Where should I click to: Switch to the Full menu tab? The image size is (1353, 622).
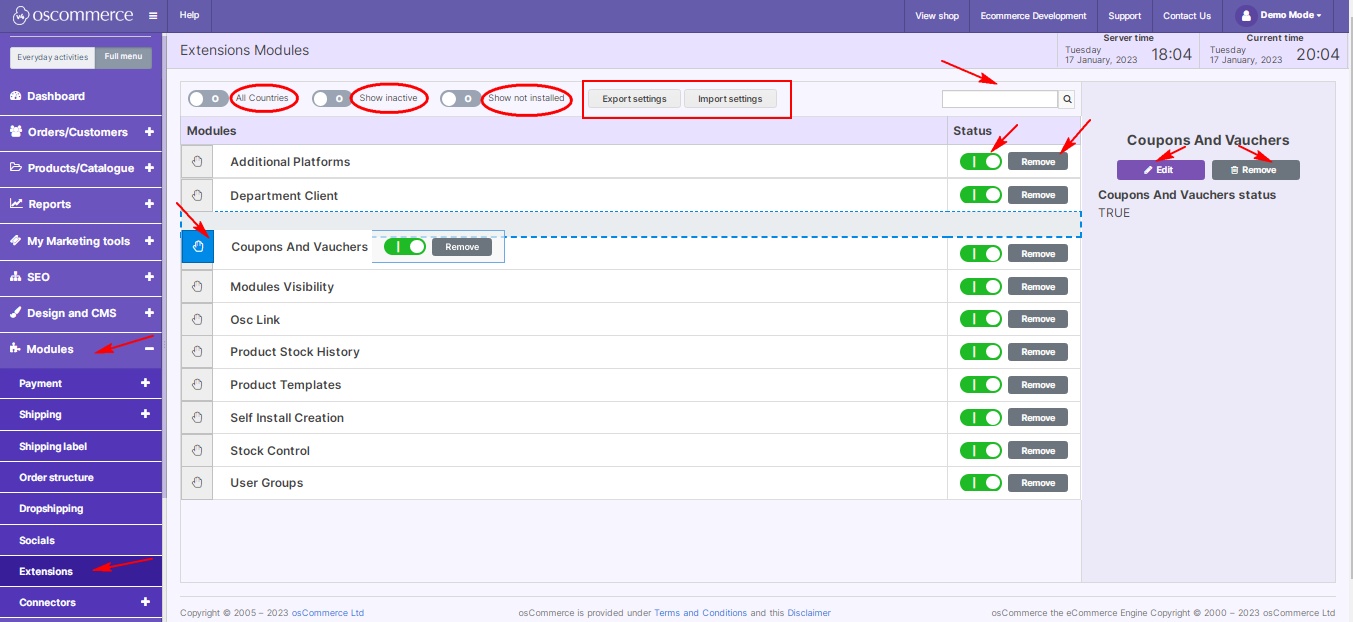point(124,57)
